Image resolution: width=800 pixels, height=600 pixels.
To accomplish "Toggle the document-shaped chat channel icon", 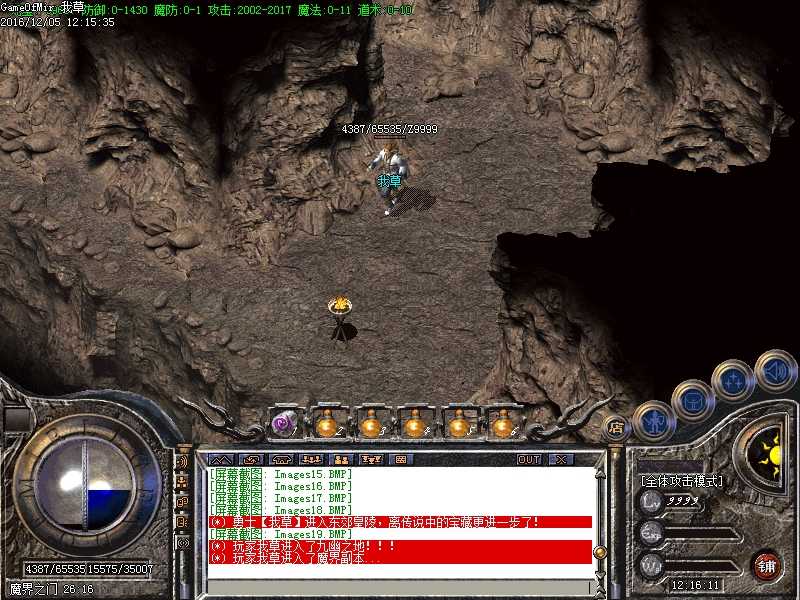I will pyautogui.click(x=183, y=522).
